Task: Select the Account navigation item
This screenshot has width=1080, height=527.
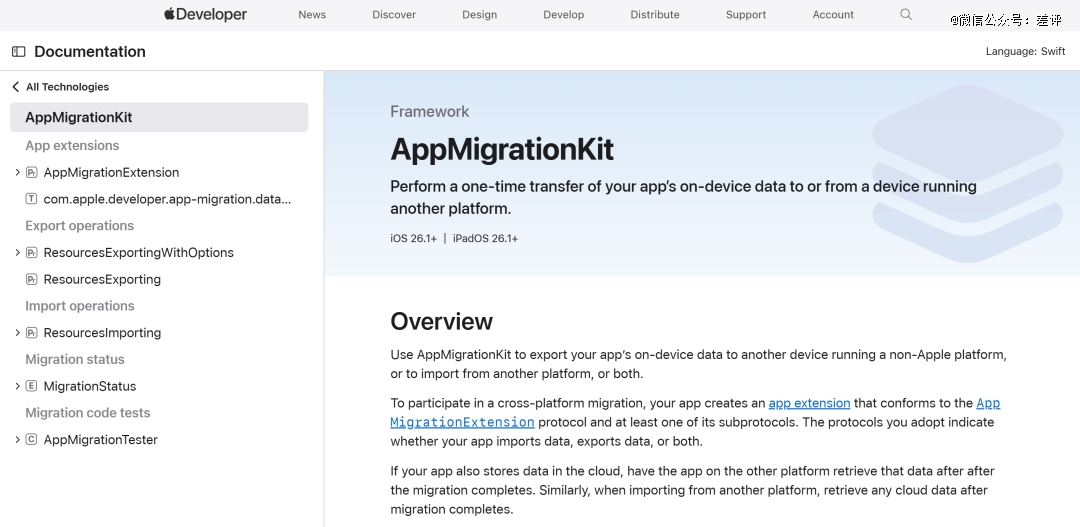Action: point(833,15)
